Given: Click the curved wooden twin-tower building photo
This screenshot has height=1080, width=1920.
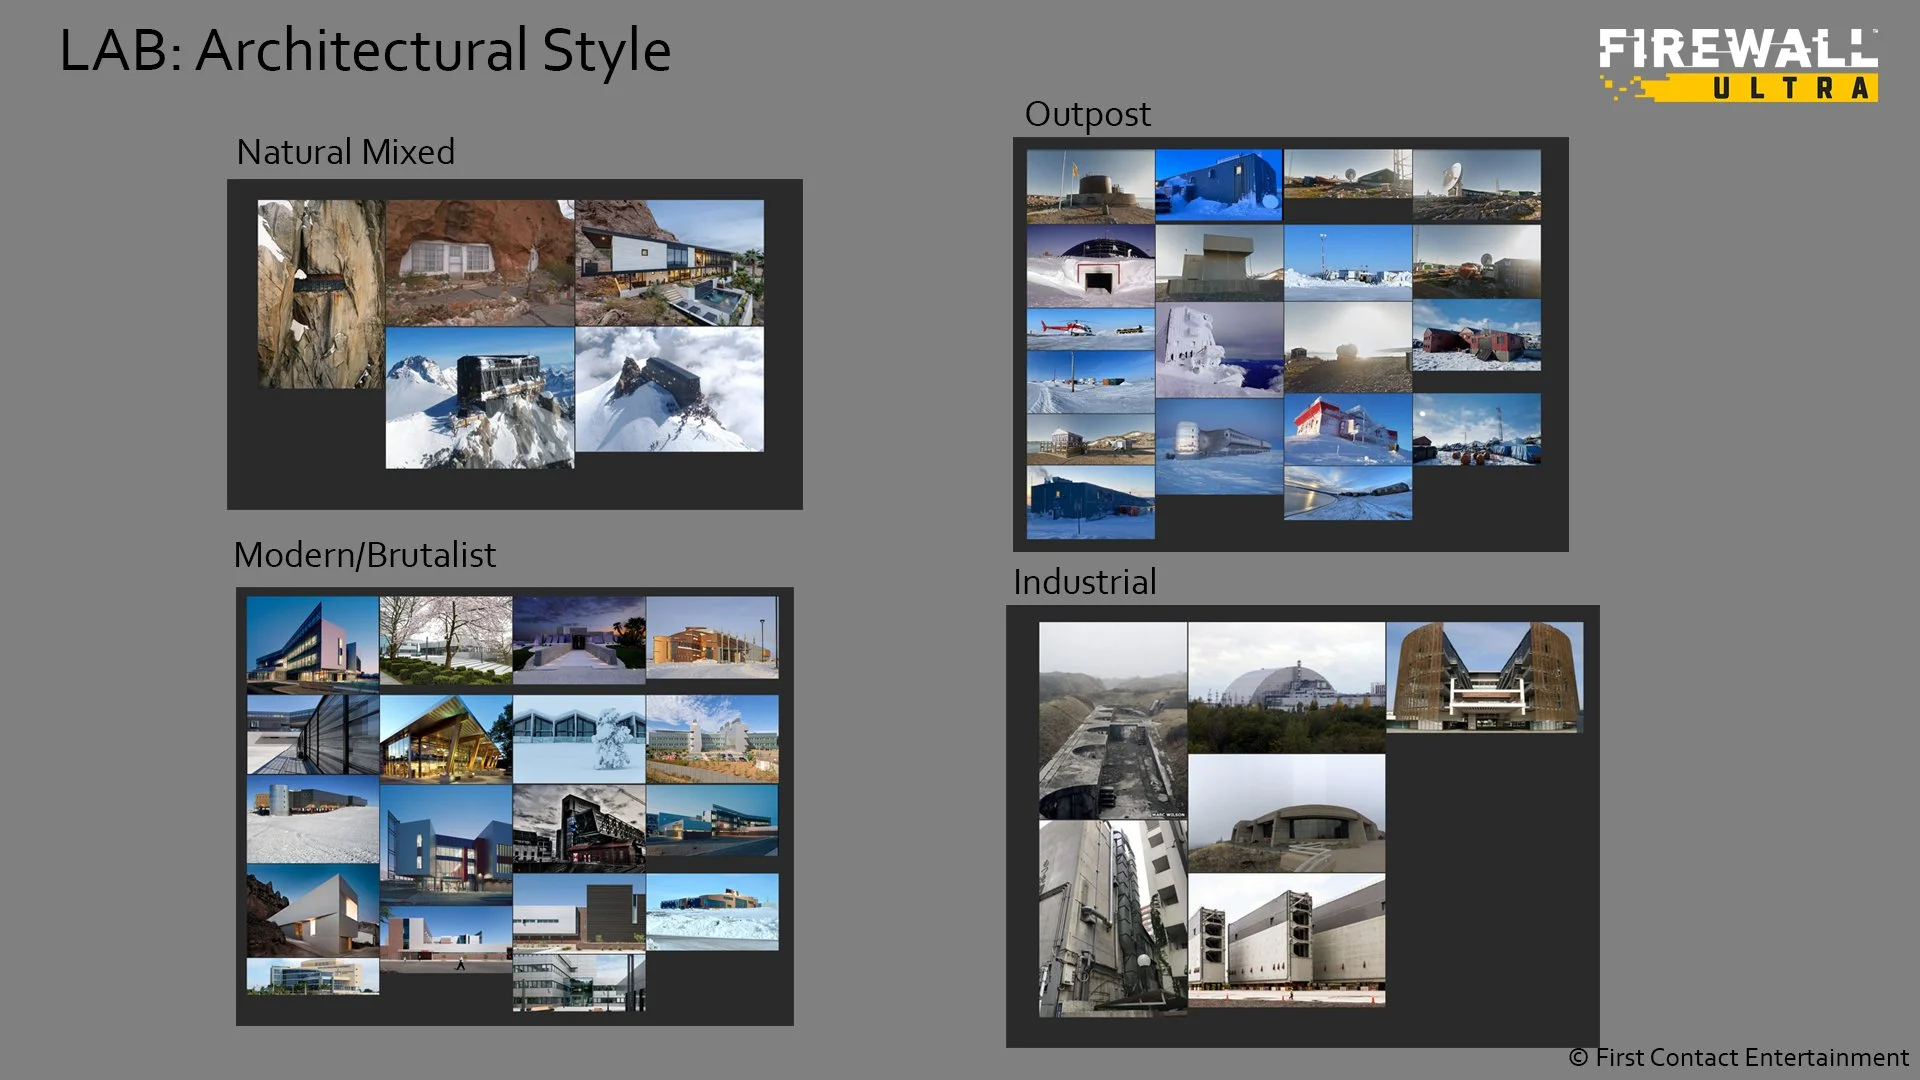Looking at the screenshot, I should click(1484, 676).
